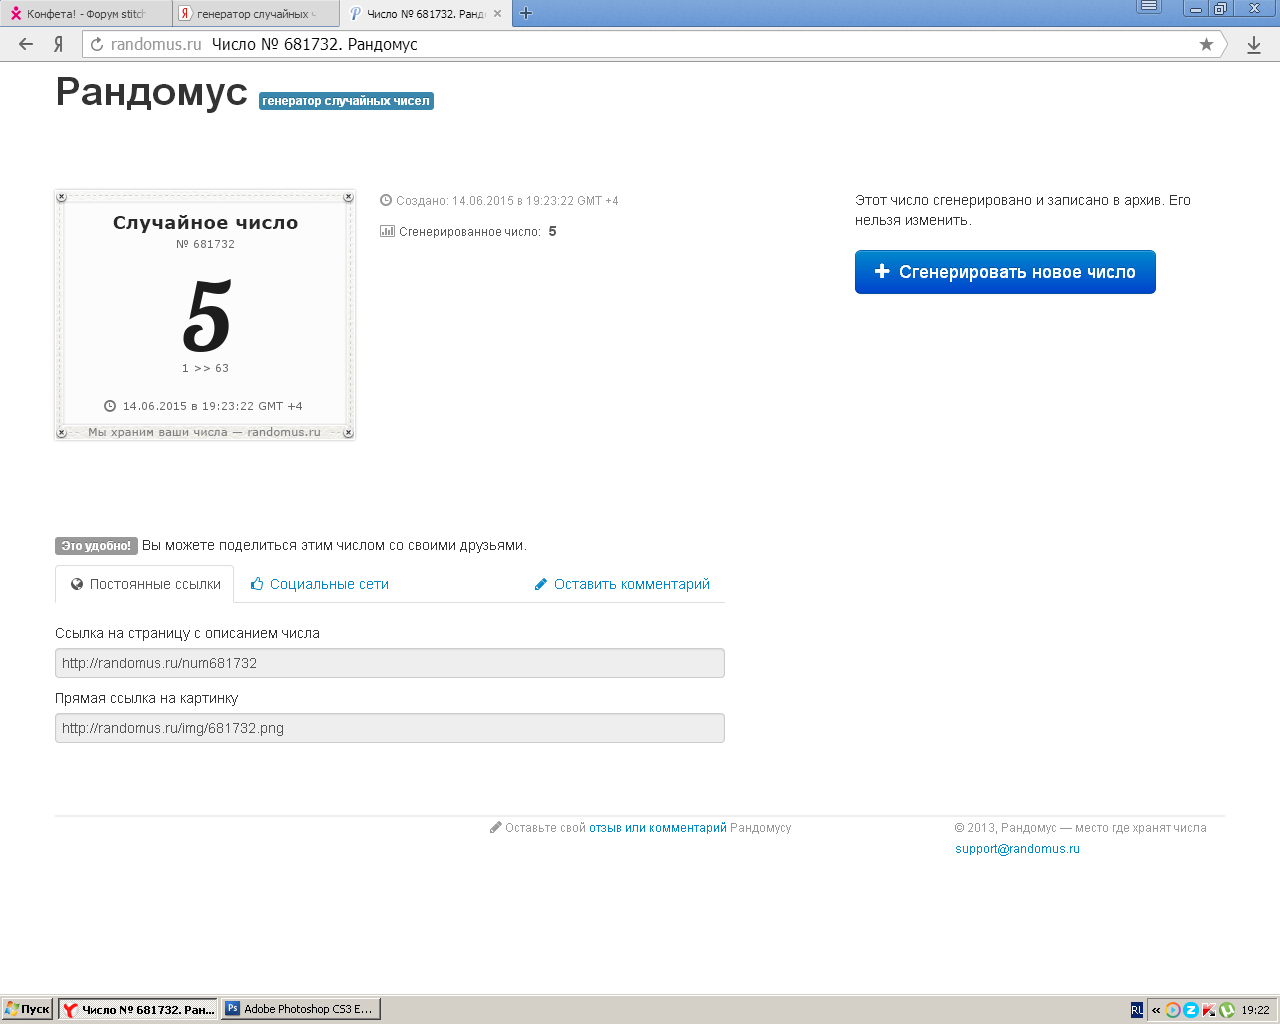
Task: Open the downloads arrow icon
Action: [x=1254, y=44]
